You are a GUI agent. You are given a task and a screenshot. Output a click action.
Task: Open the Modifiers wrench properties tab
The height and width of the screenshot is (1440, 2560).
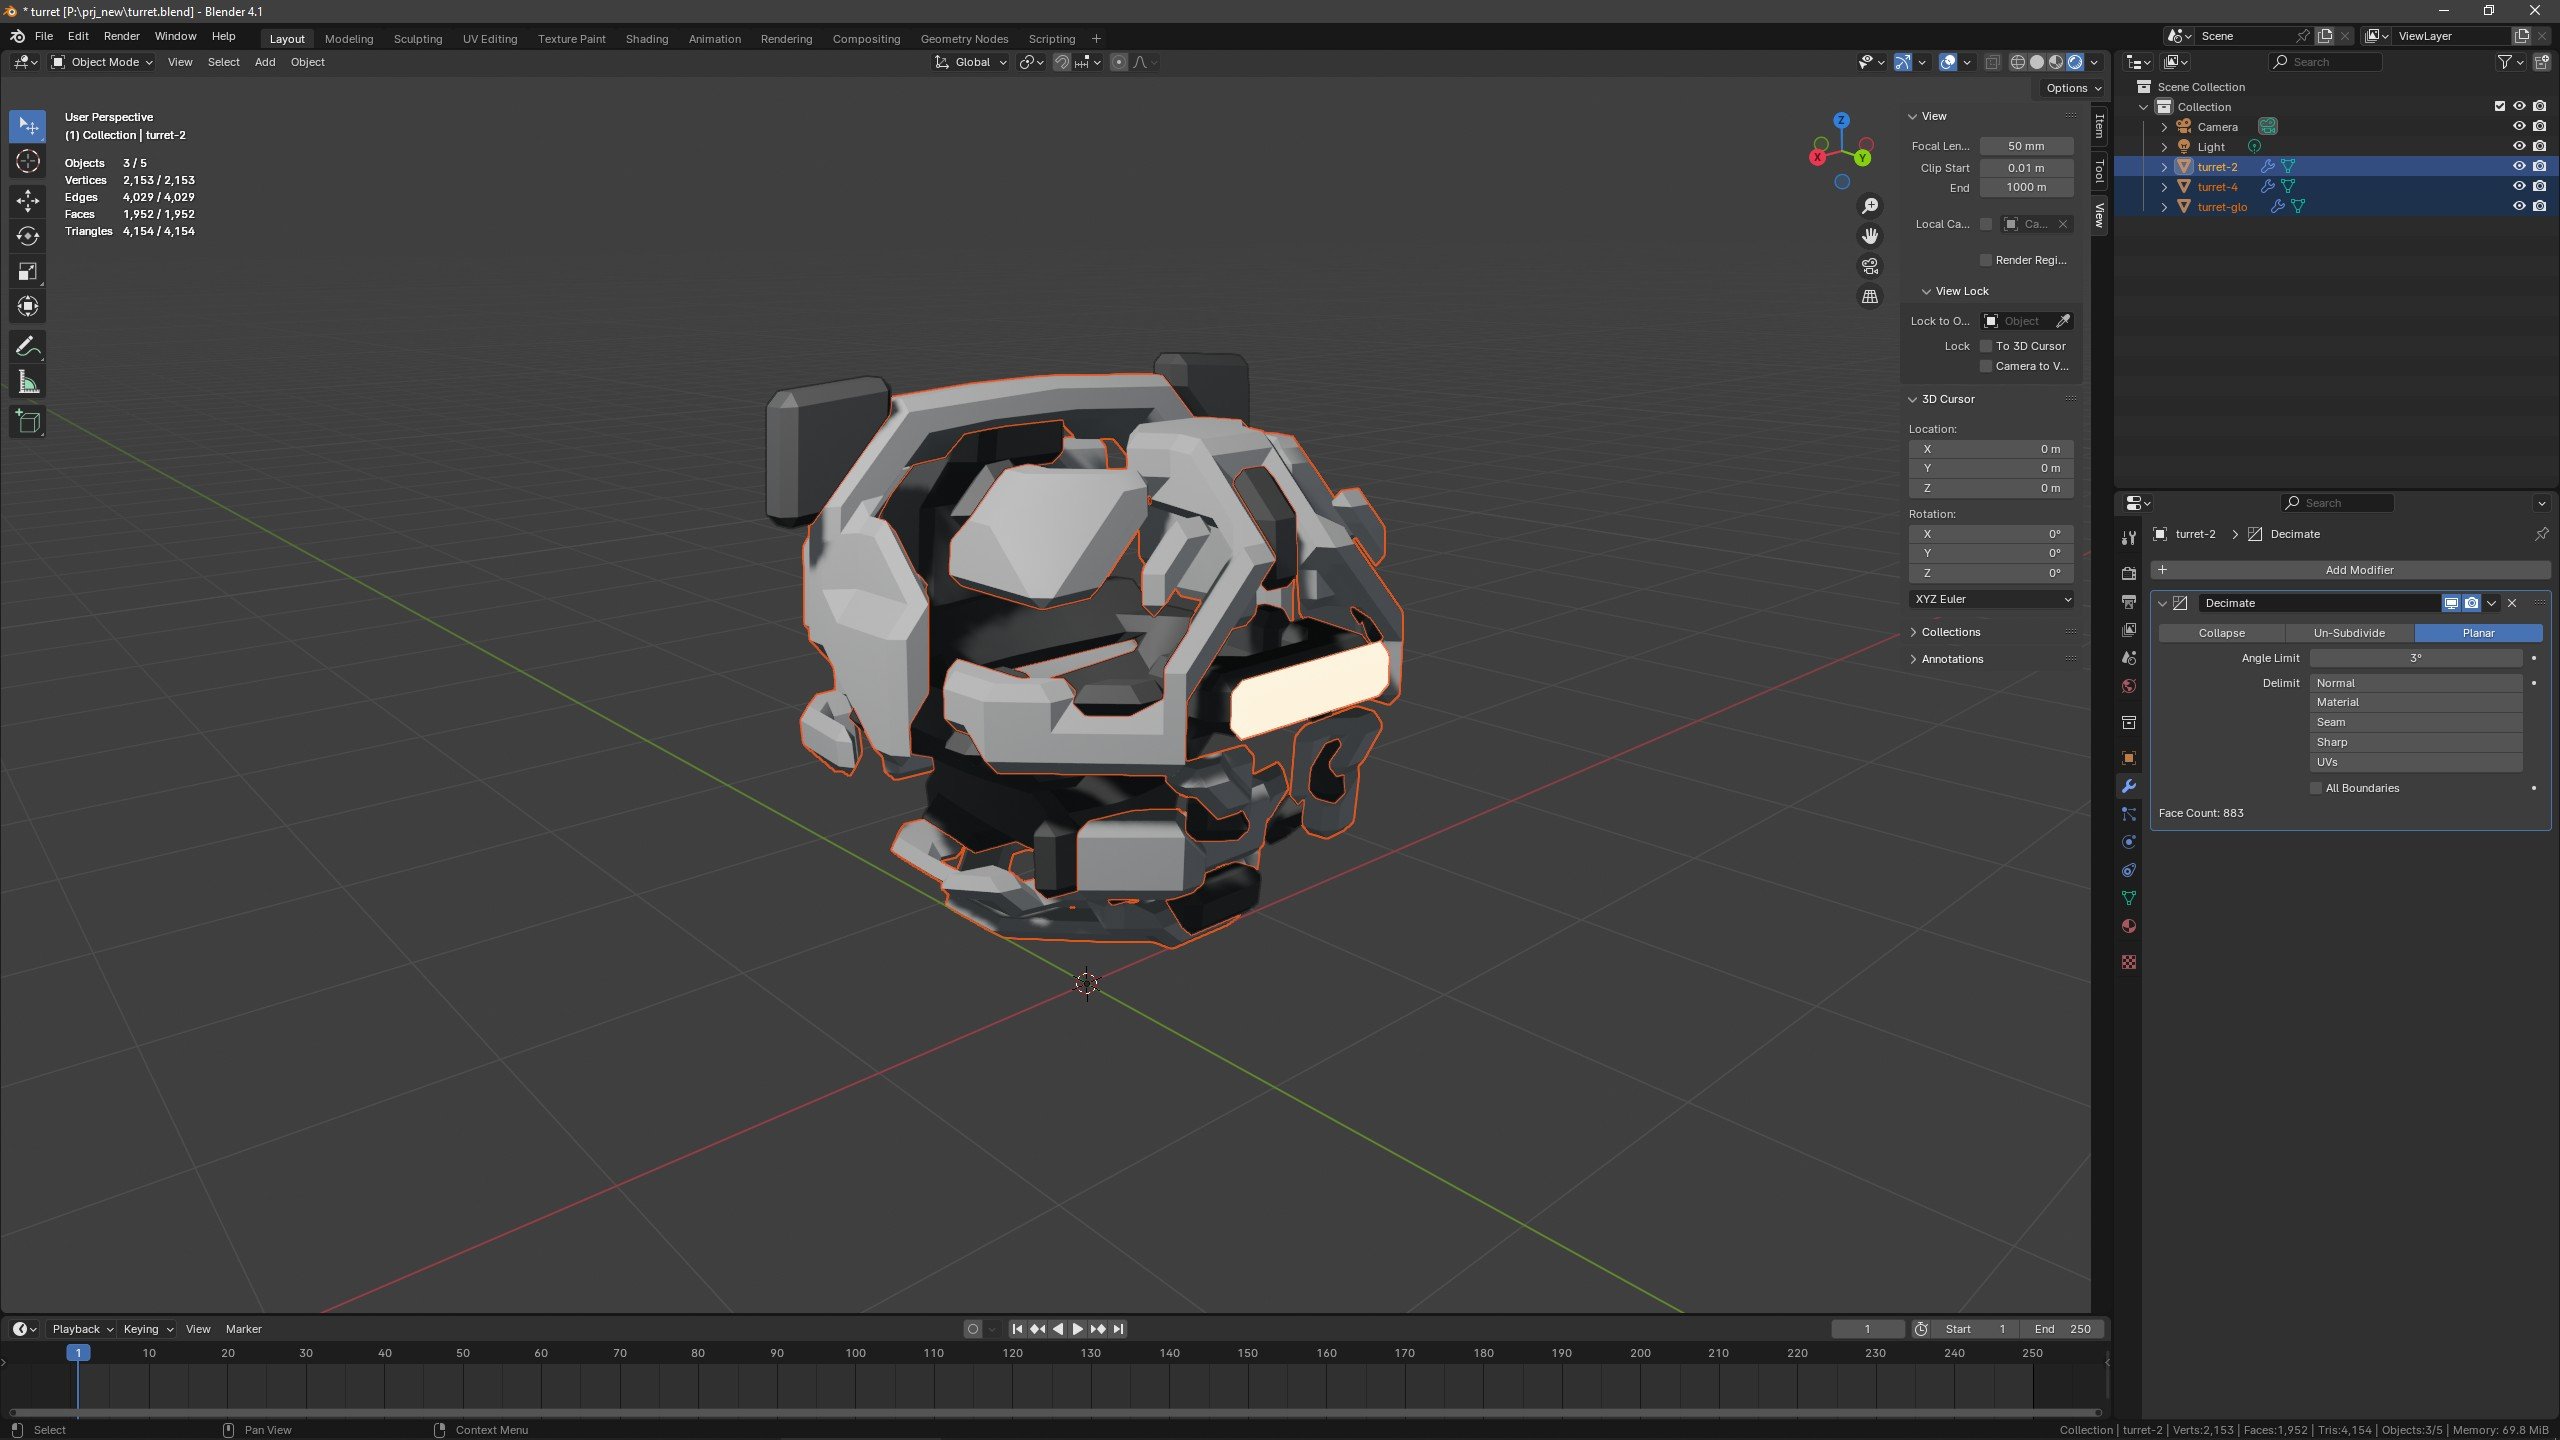[2129, 786]
